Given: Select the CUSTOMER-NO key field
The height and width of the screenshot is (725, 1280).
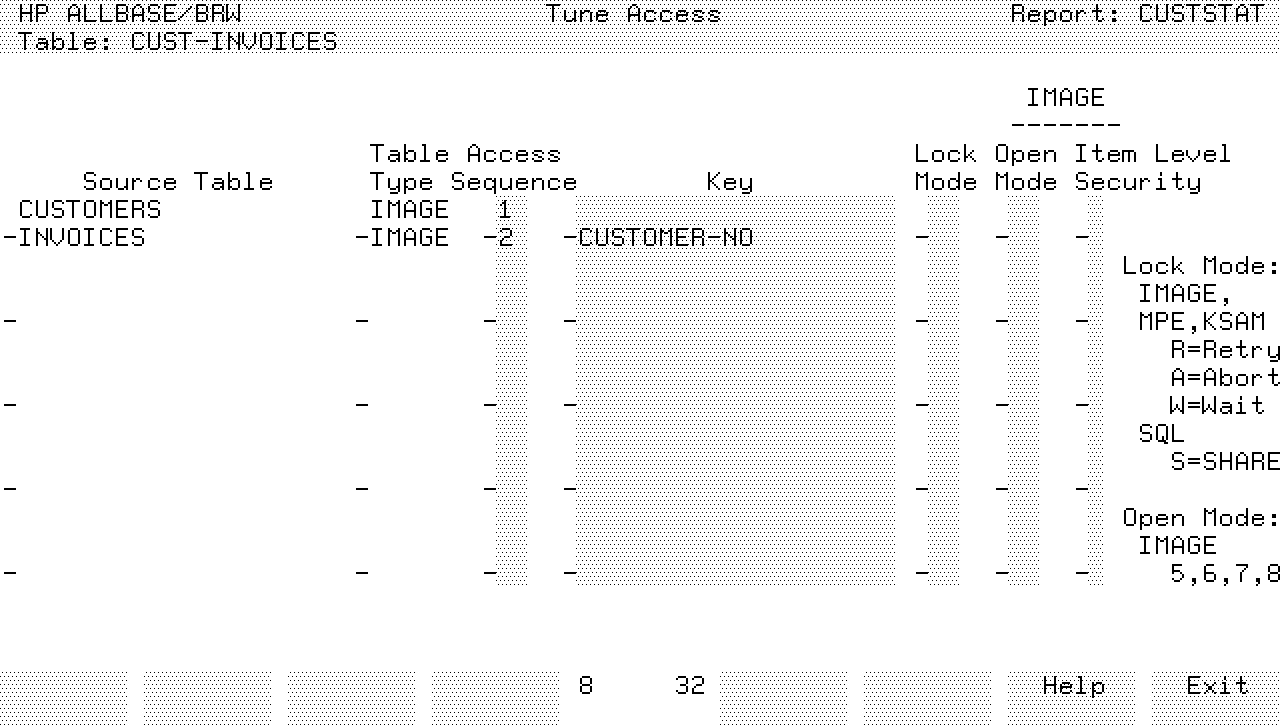Looking at the screenshot, I should (666, 238).
